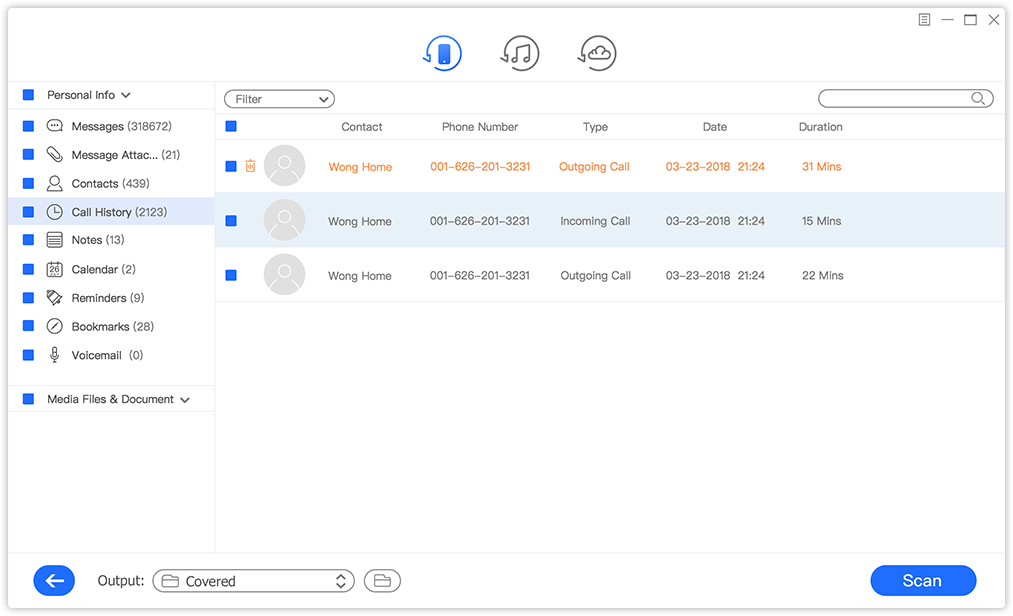The height and width of the screenshot is (616, 1013).
Task: Toggle the Messages checkbox
Action: (28, 126)
